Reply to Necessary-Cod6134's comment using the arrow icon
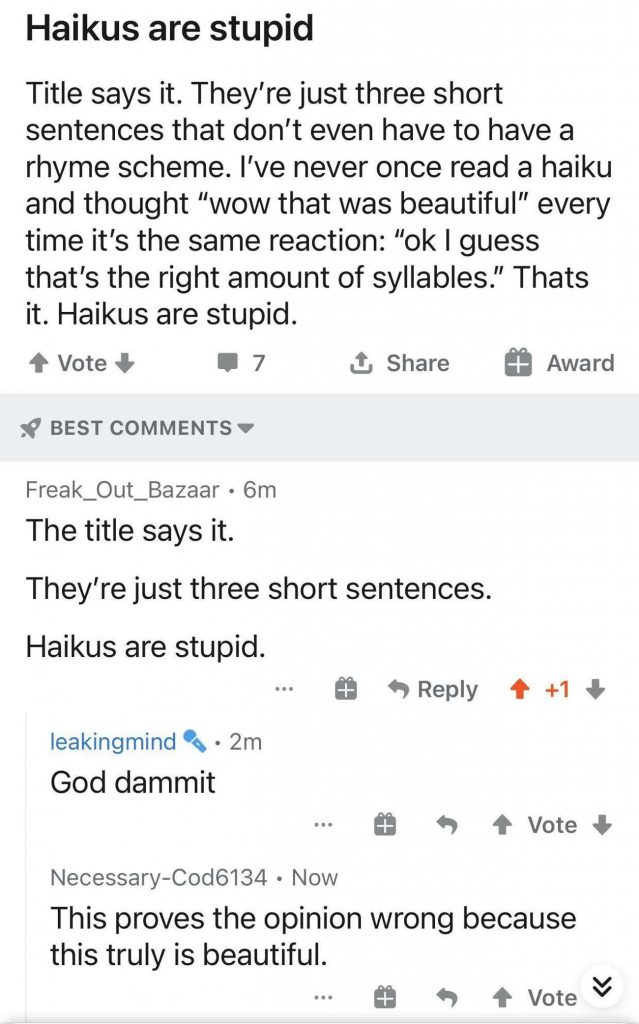The width and height of the screenshot is (639, 1024). (447, 997)
